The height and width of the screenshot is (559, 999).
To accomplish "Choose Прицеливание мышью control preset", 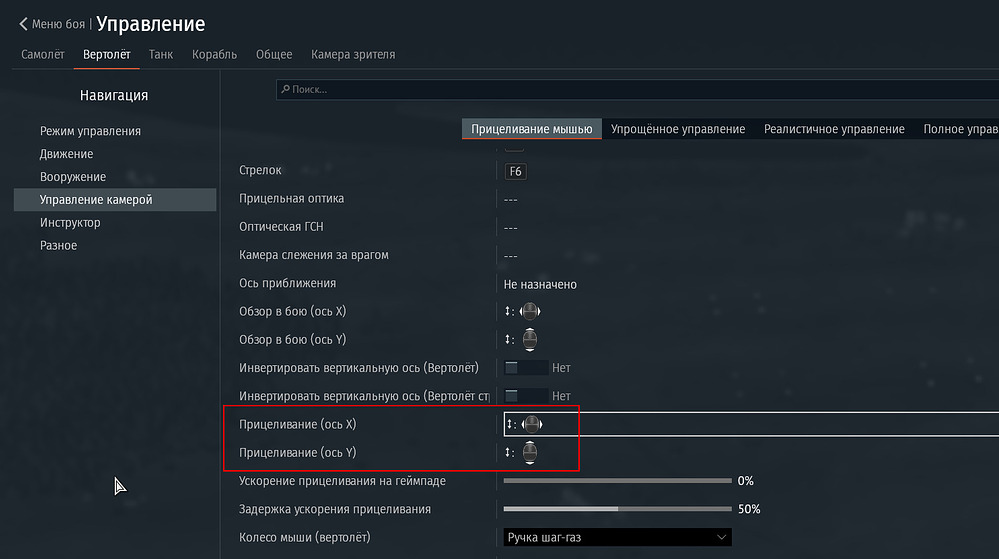I will tap(531, 129).
